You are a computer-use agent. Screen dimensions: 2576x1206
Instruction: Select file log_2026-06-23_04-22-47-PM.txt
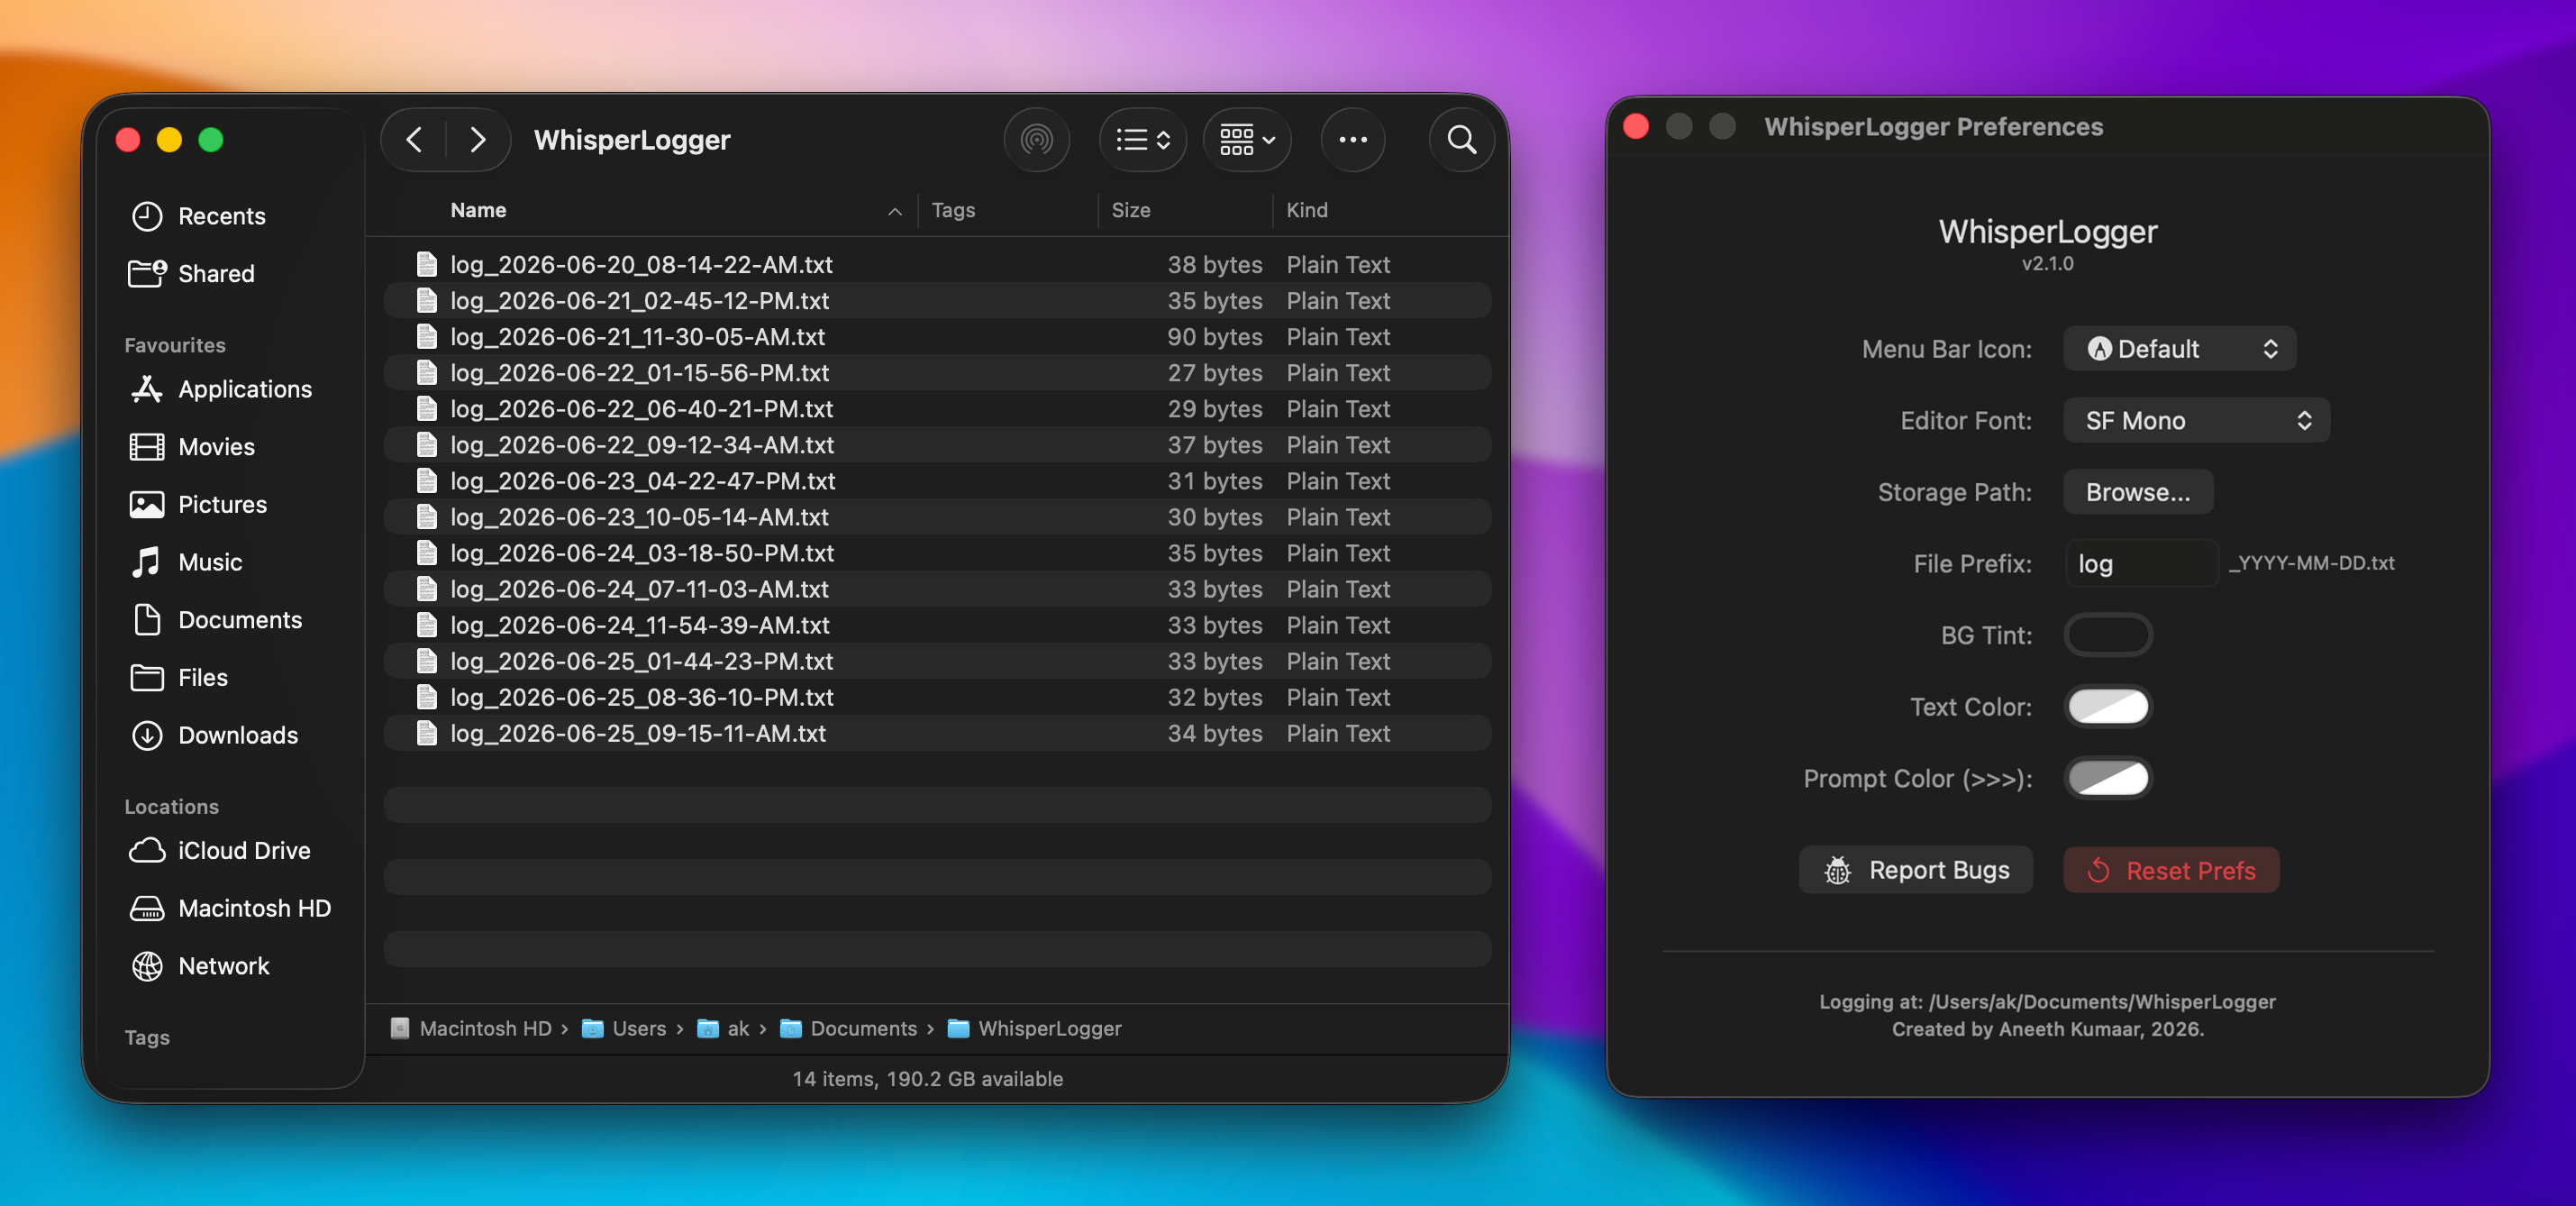point(938,480)
